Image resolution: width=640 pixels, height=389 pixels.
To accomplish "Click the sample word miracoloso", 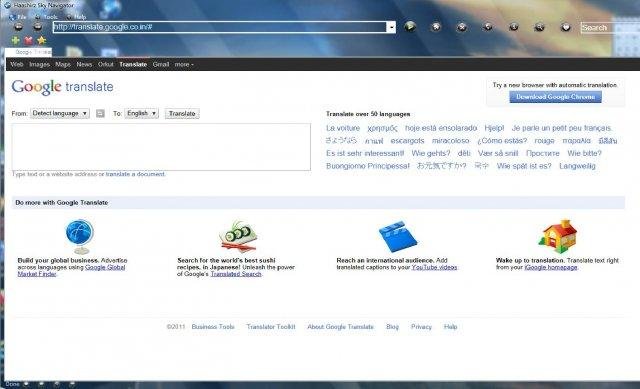I will pyautogui.click(x=451, y=141).
